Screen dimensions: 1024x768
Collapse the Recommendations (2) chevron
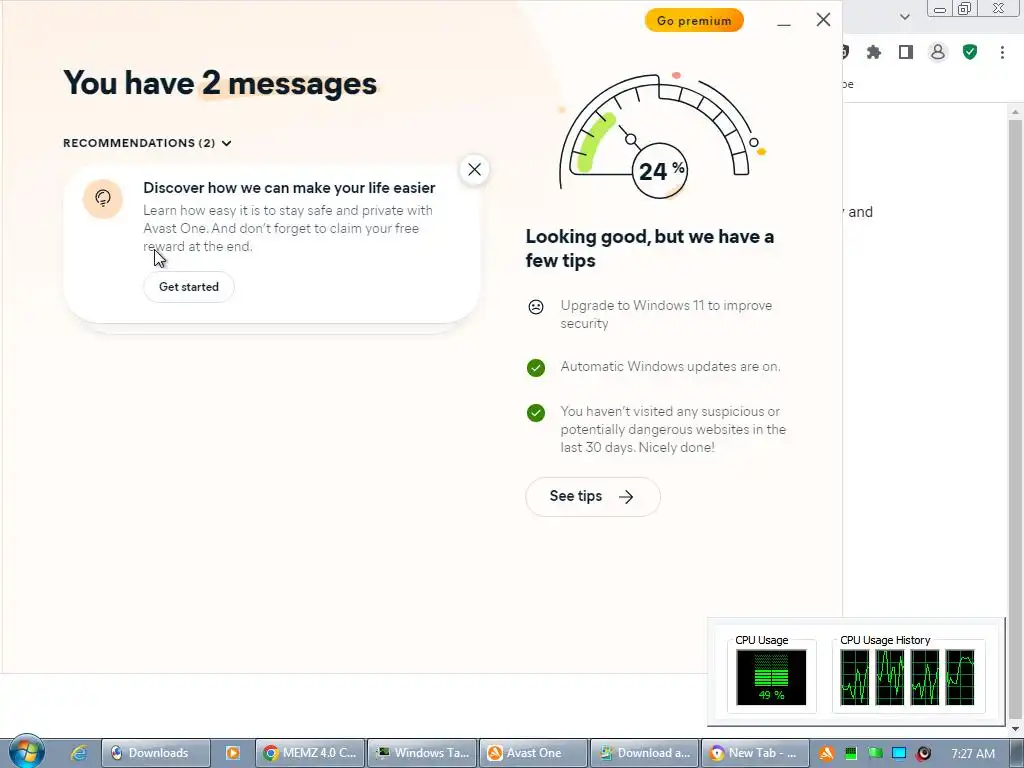[227, 143]
